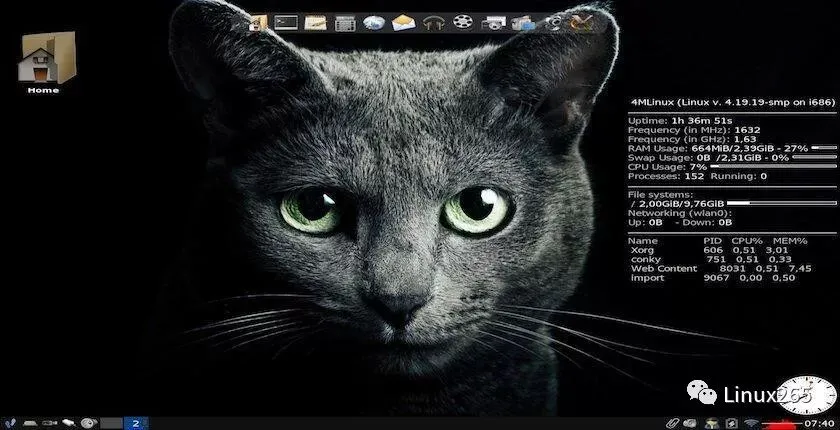Click the Xorg process row
Image resolution: width=840 pixels, height=430 pixels.
pyautogui.click(x=709, y=250)
